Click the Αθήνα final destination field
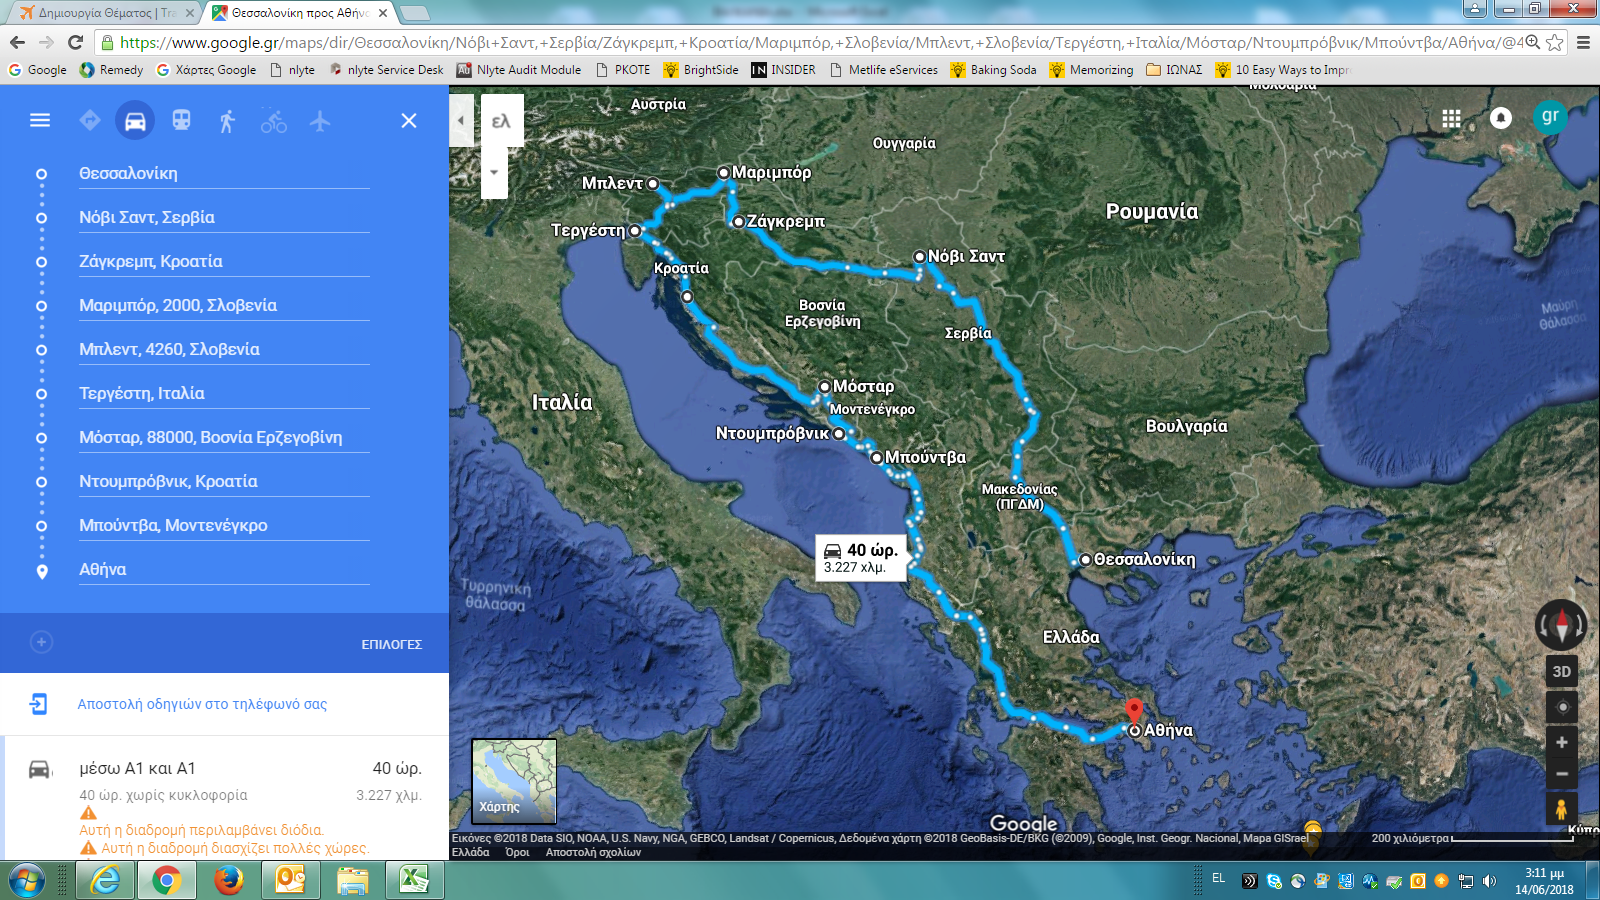The width and height of the screenshot is (1600, 900). point(224,569)
